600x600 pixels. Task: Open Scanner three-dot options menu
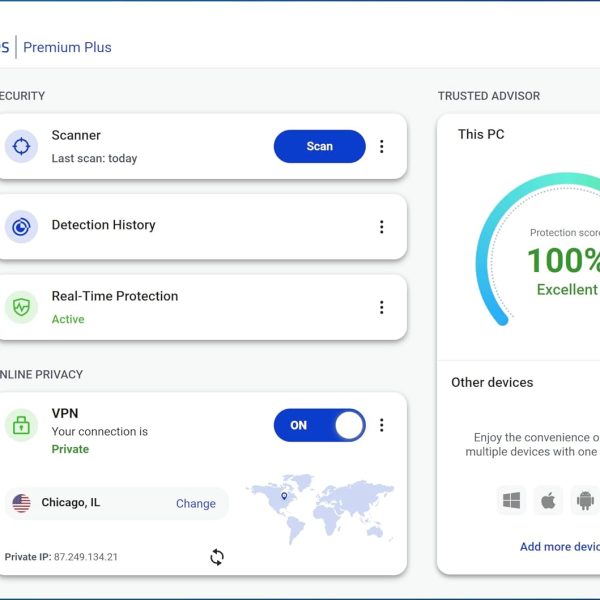(x=381, y=146)
